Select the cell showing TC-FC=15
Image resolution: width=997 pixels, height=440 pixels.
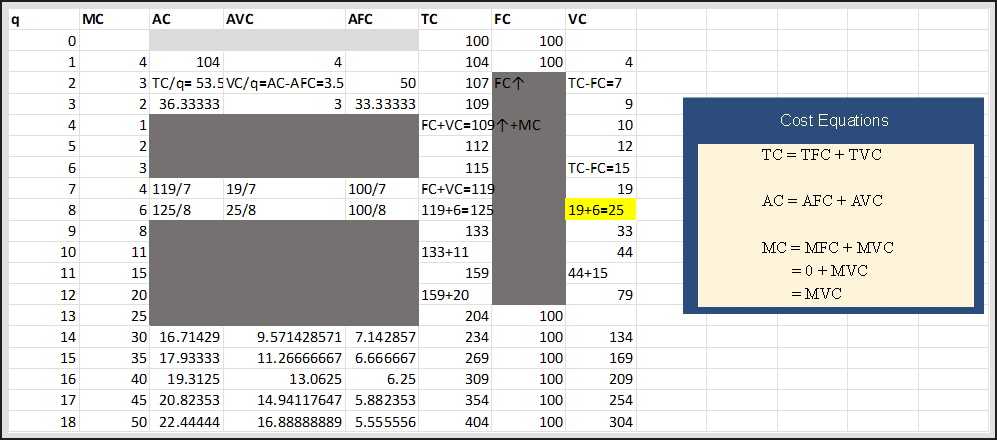click(x=601, y=168)
